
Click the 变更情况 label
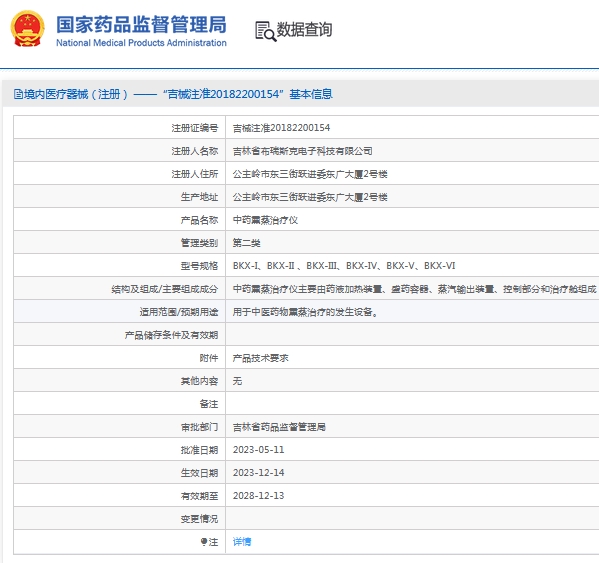(x=199, y=519)
